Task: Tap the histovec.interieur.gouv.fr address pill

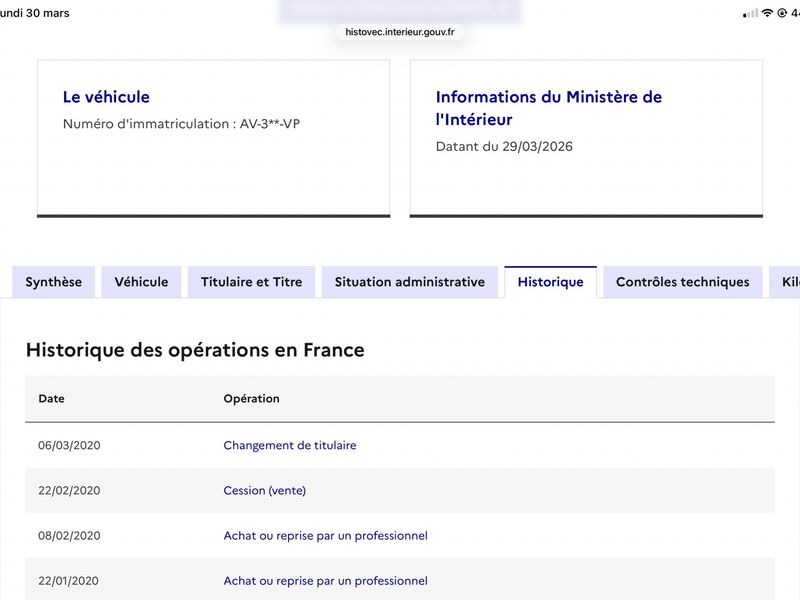Action: (x=399, y=32)
